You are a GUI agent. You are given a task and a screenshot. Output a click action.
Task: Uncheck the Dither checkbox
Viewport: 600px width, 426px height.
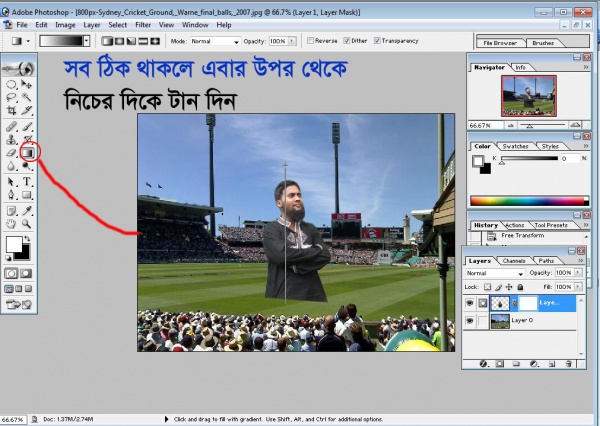346,41
